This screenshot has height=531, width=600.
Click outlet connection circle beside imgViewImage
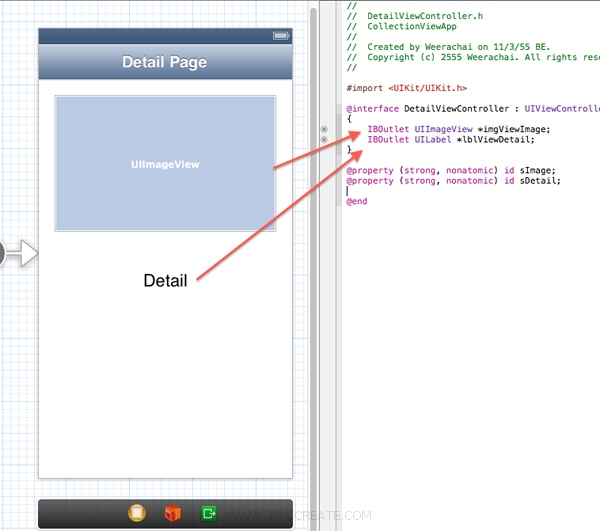point(324,129)
